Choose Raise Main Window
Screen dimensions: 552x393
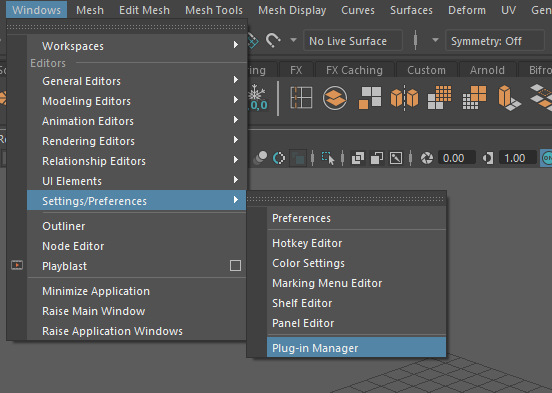tap(136, 311)
